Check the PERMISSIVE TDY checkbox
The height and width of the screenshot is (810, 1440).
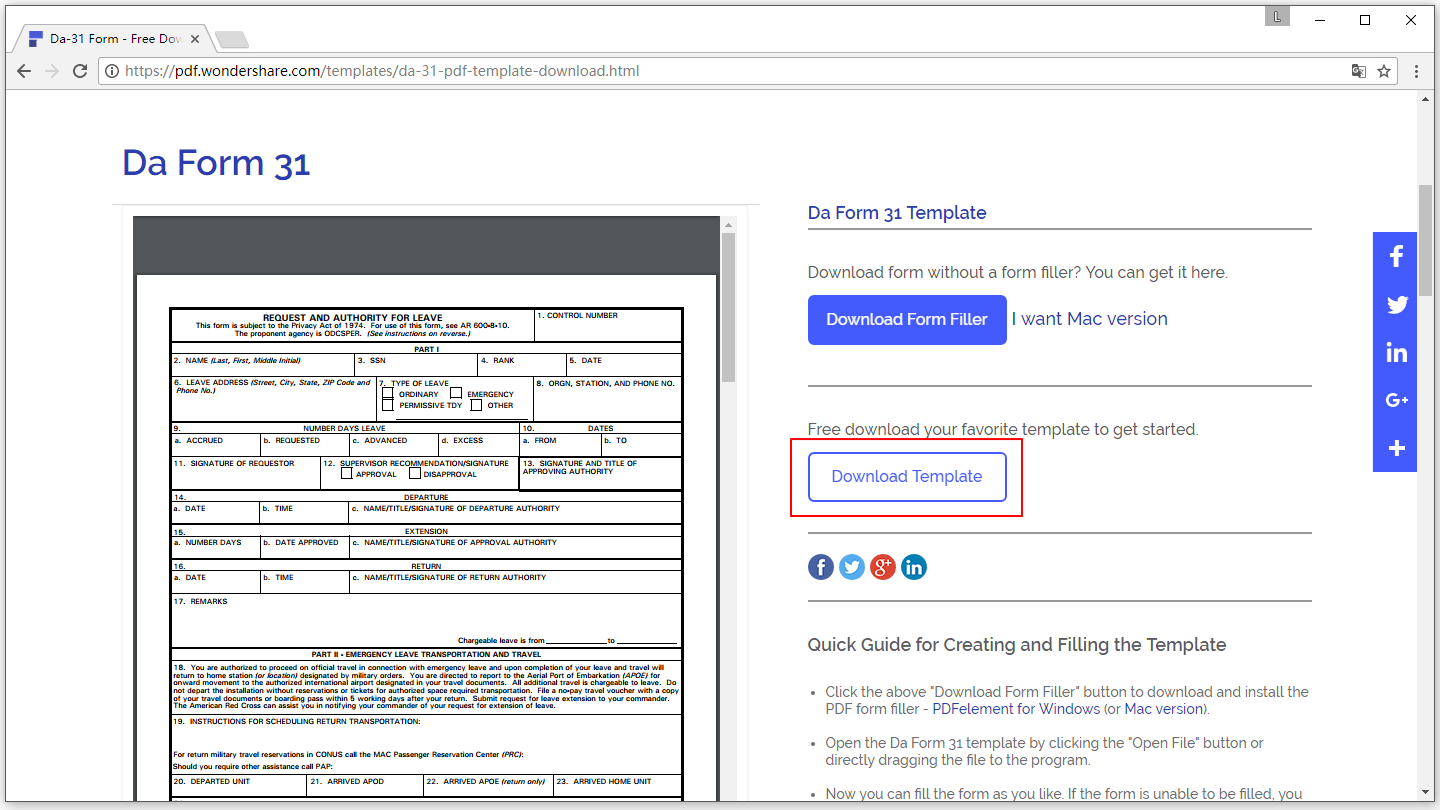pyautogui.click(x=388, y=405)
